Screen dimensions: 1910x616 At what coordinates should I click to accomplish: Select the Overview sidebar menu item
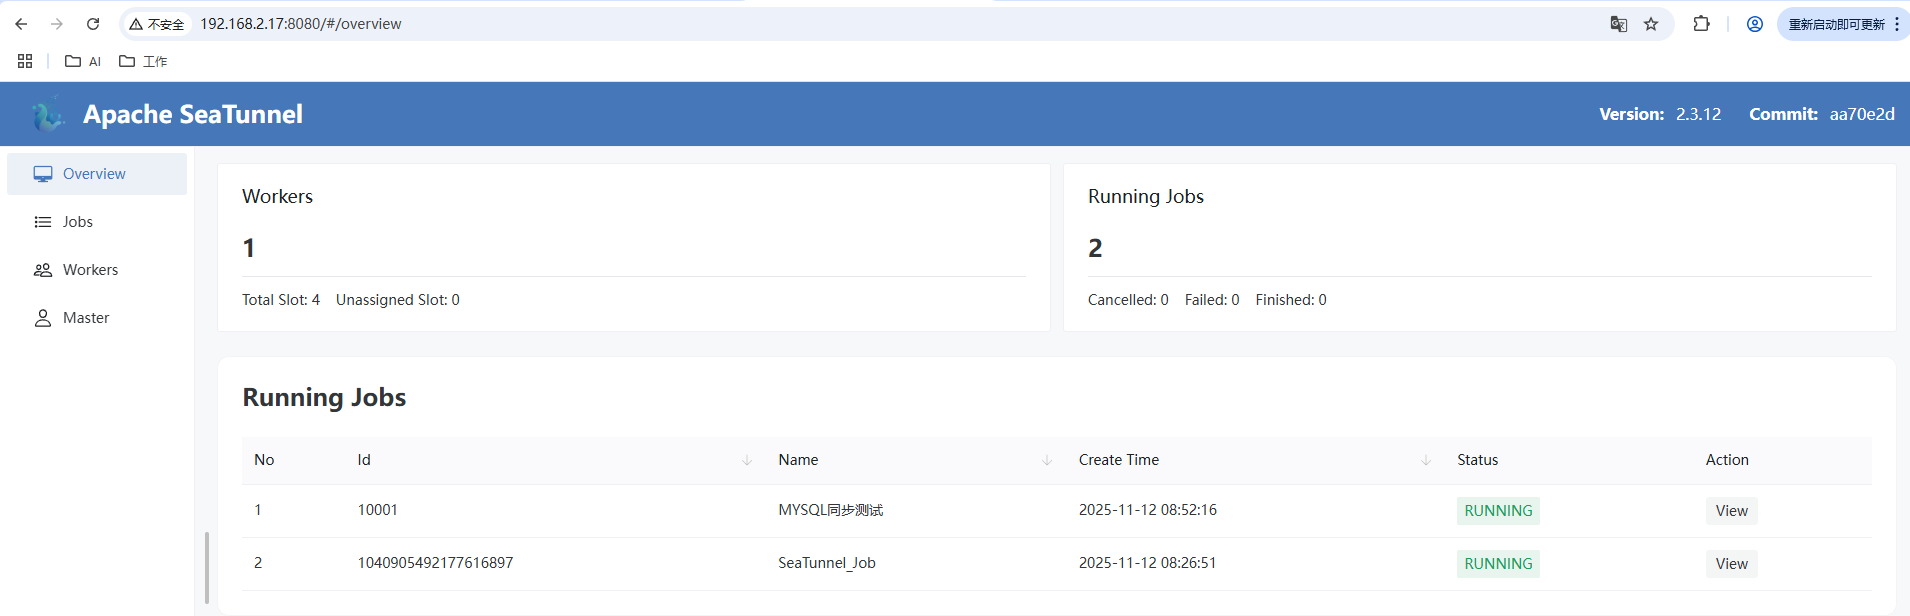(97, 174)
